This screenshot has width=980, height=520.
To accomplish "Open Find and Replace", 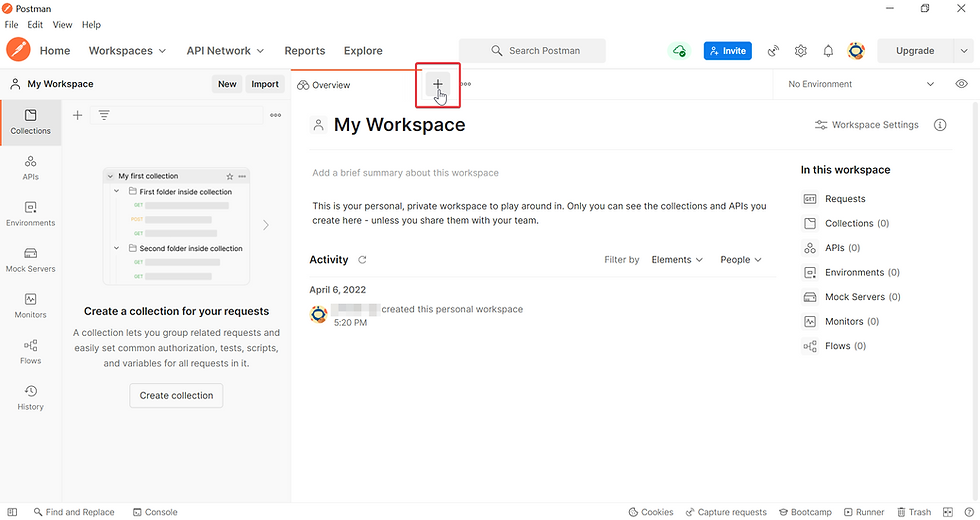I will pyautogui.click(x=74, y=512).
